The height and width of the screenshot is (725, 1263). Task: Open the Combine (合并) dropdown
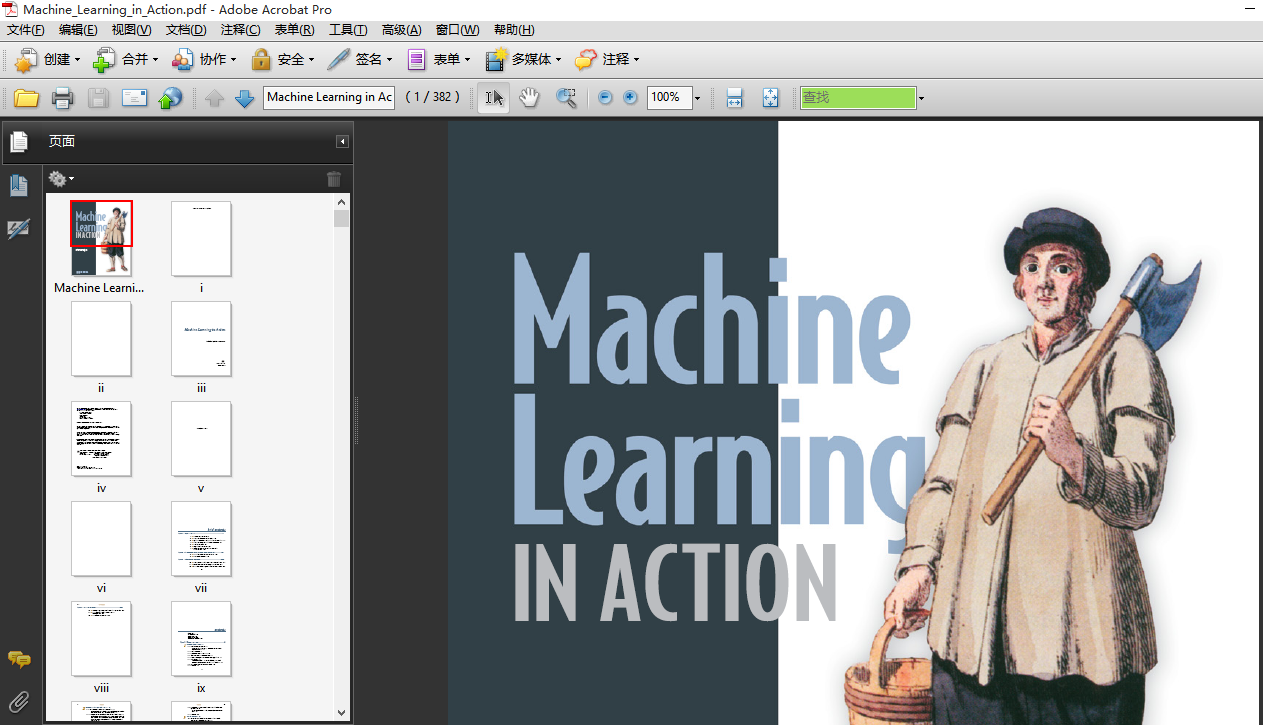[125, 60]
